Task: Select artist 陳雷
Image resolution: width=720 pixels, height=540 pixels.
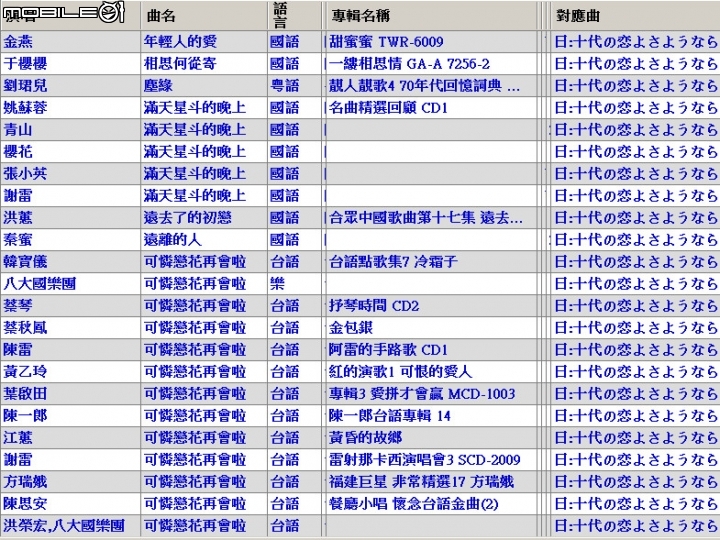Action: pos(18,350)
